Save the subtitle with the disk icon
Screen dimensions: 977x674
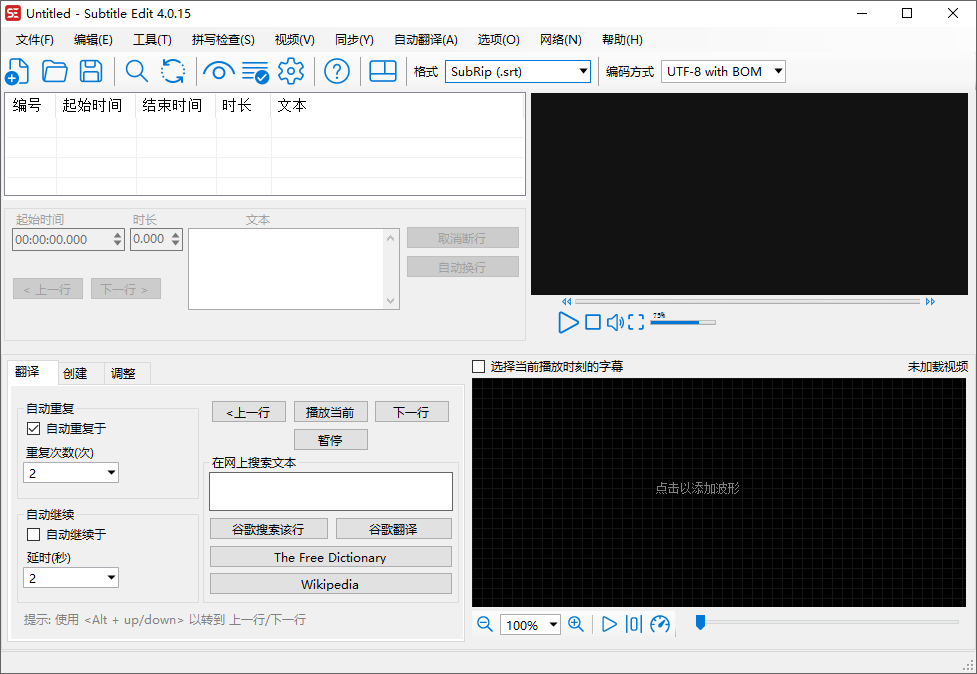91,70
